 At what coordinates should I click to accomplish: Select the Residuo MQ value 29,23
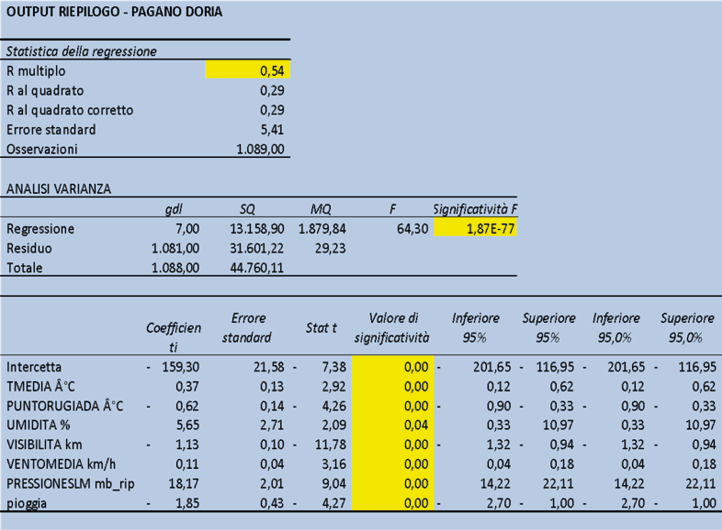(x=330, y=249)
